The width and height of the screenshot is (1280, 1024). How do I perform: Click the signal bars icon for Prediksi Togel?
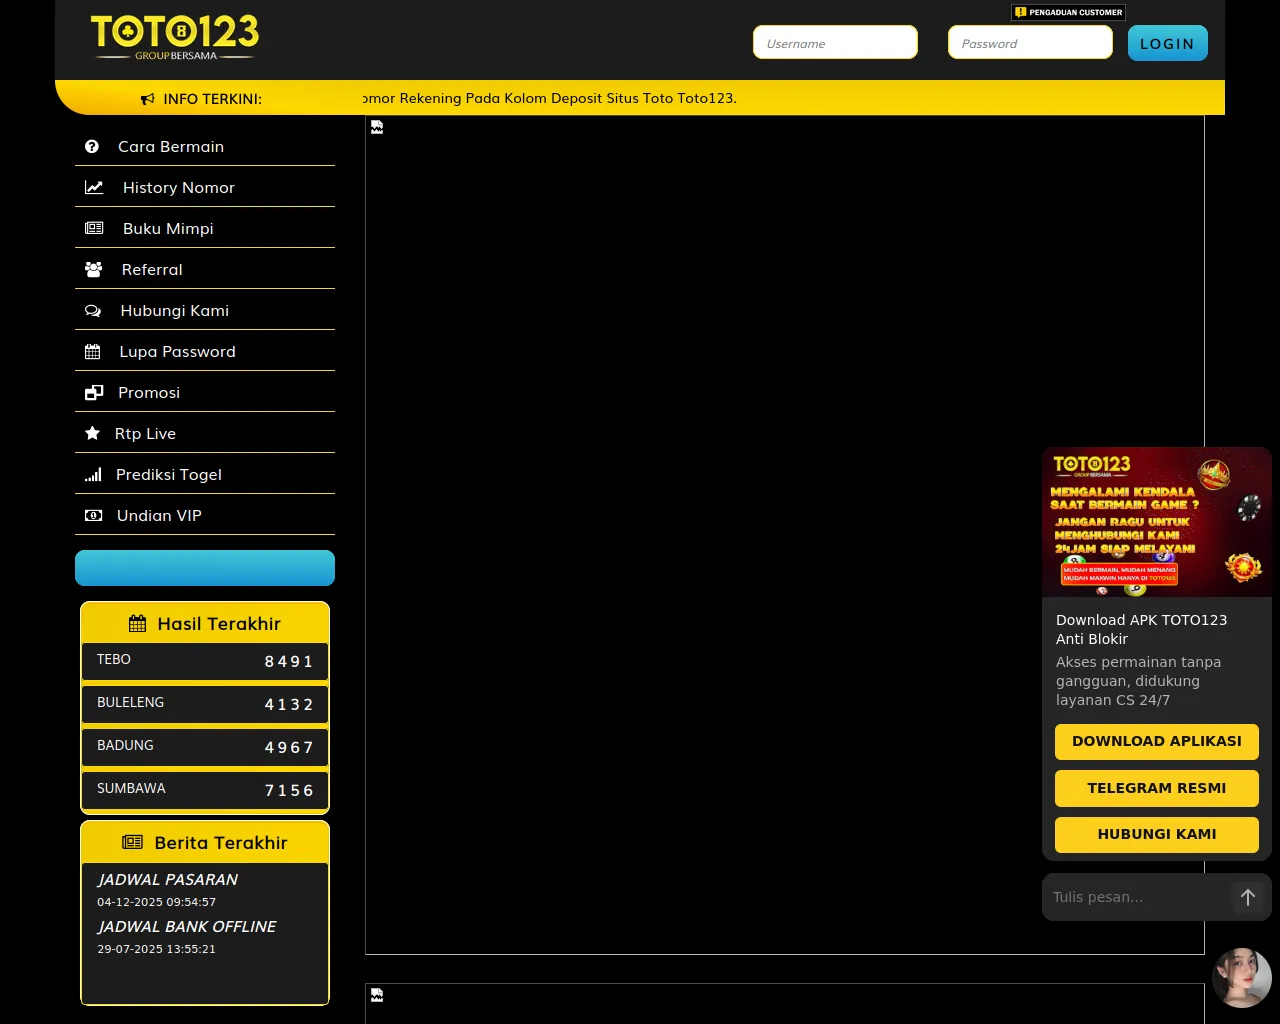[x=93, y=474]
